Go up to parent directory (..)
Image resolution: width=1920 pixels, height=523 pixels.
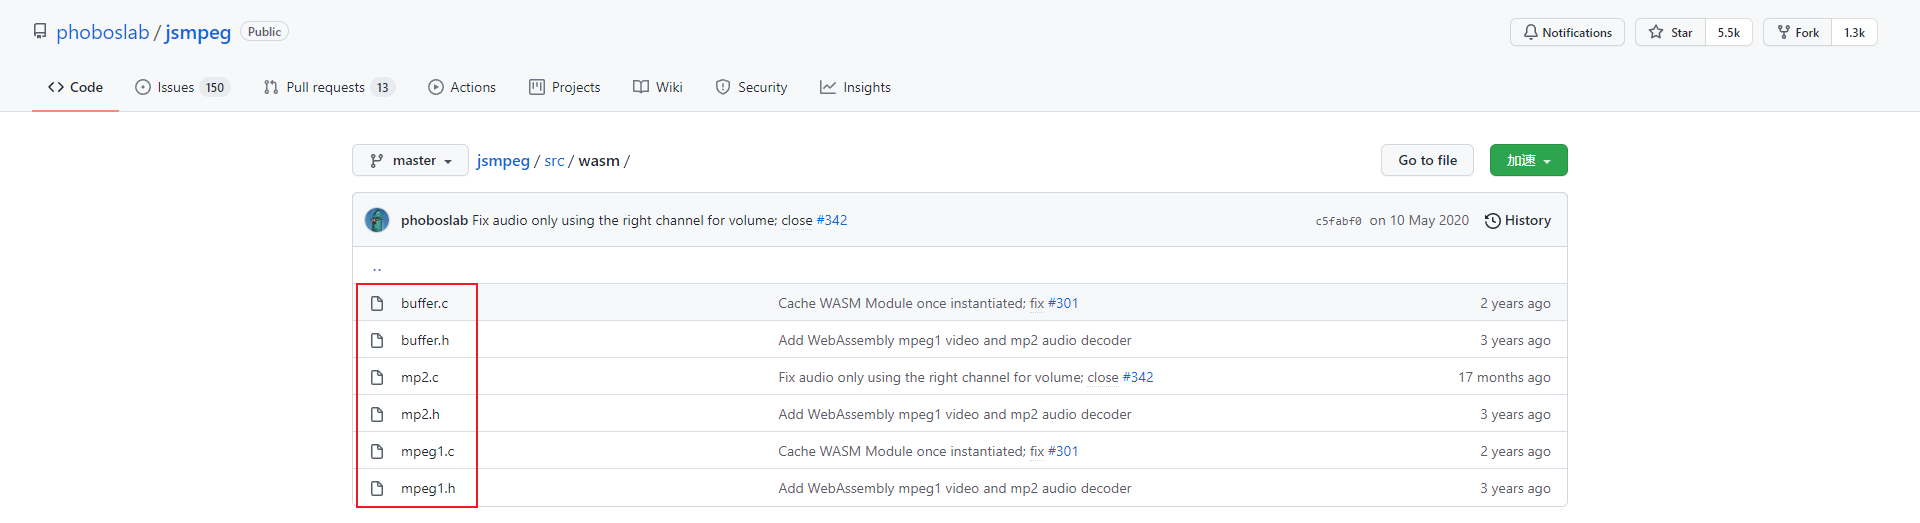(x=377, y=267)
